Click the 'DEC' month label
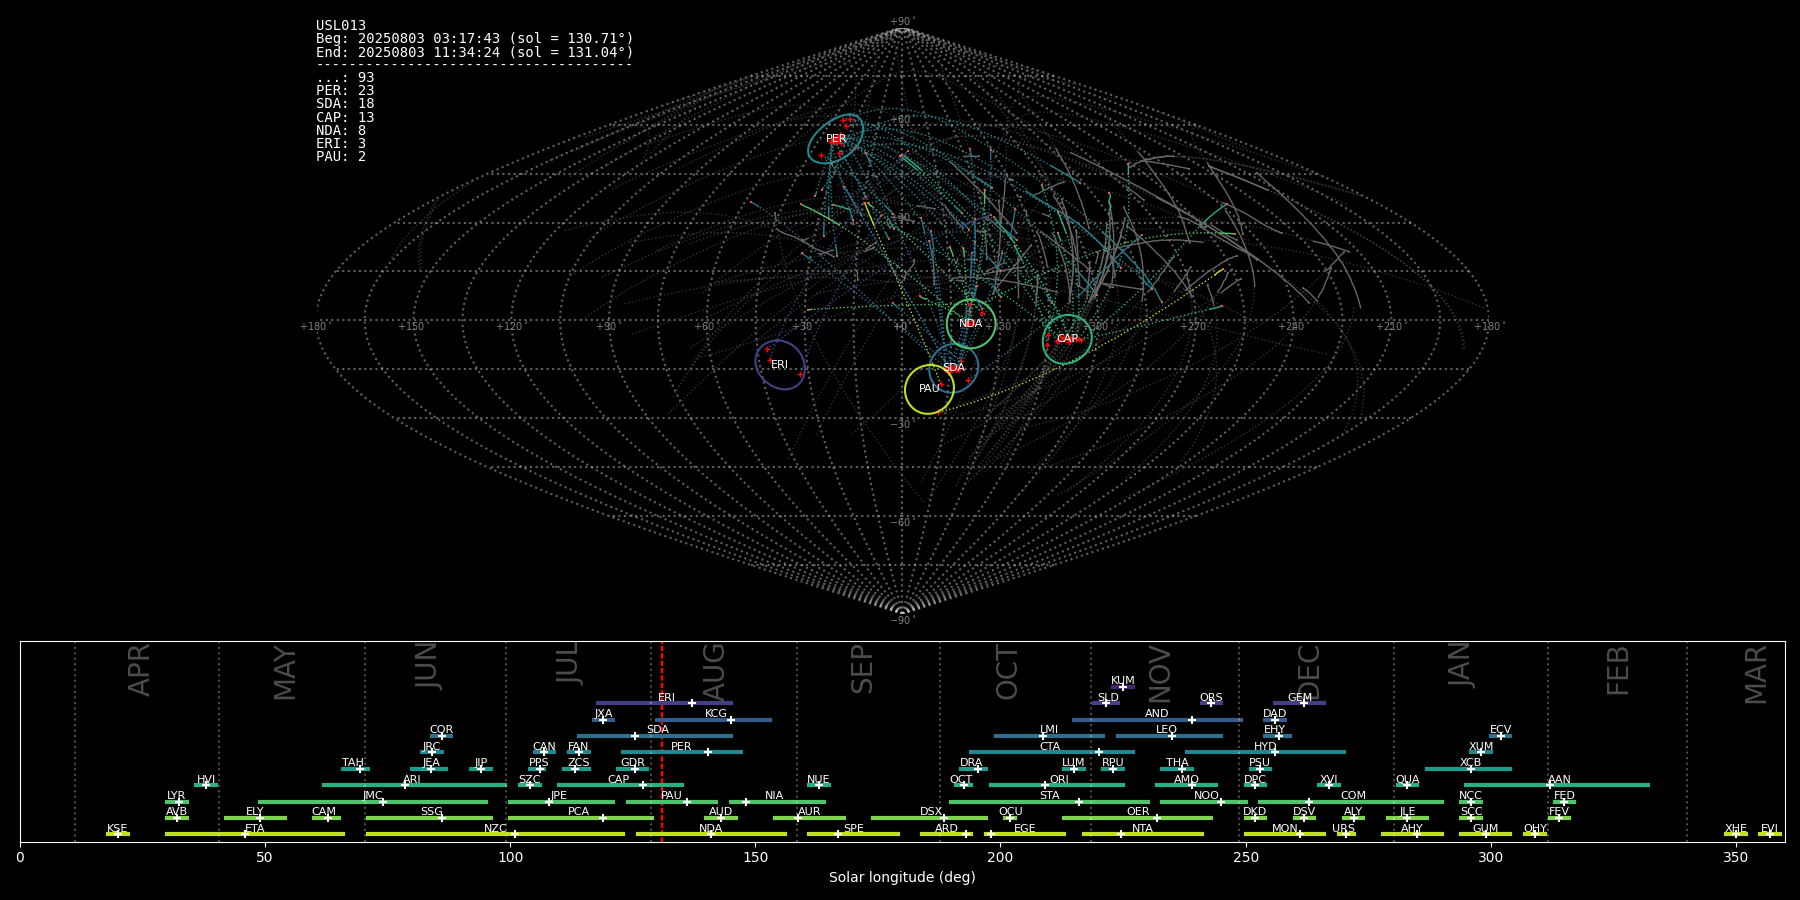 coord(1309,673)
